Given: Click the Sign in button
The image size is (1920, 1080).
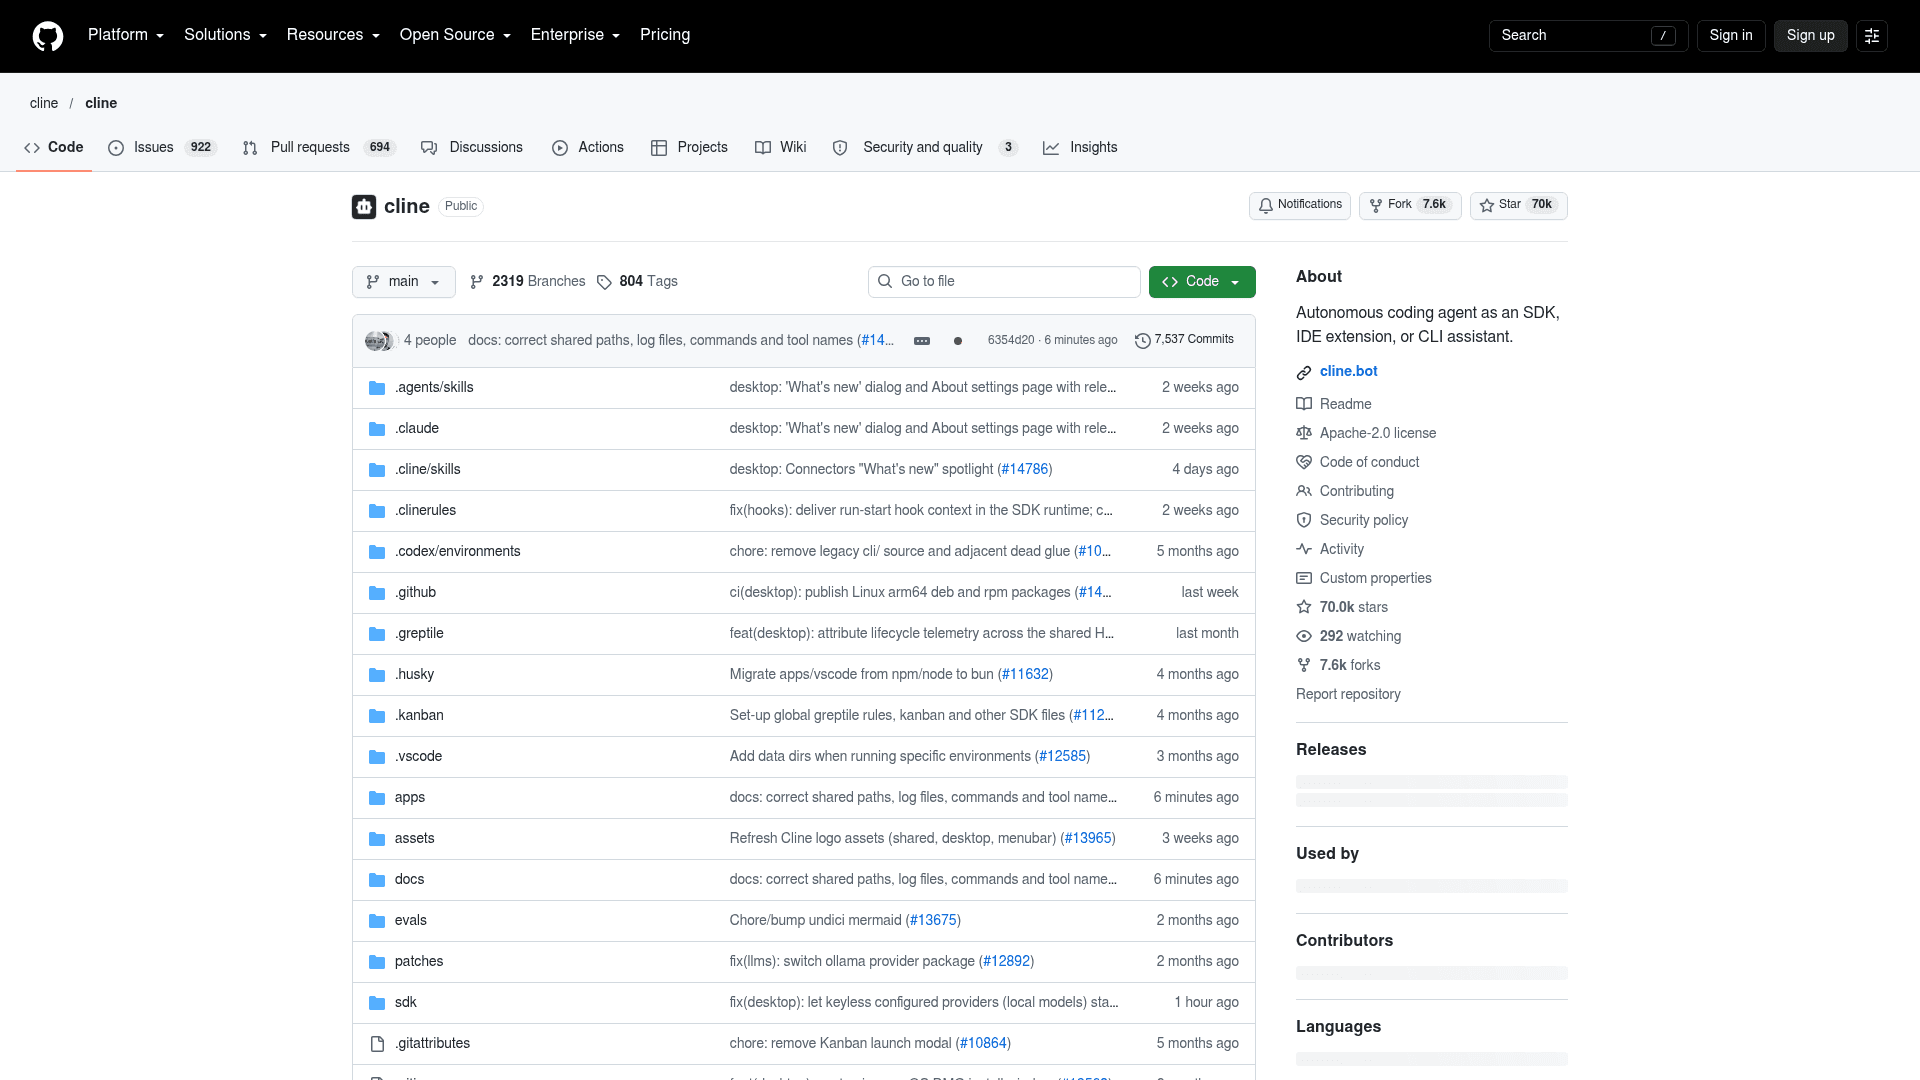Looking at the screenshot, I should coord(1731,36).
